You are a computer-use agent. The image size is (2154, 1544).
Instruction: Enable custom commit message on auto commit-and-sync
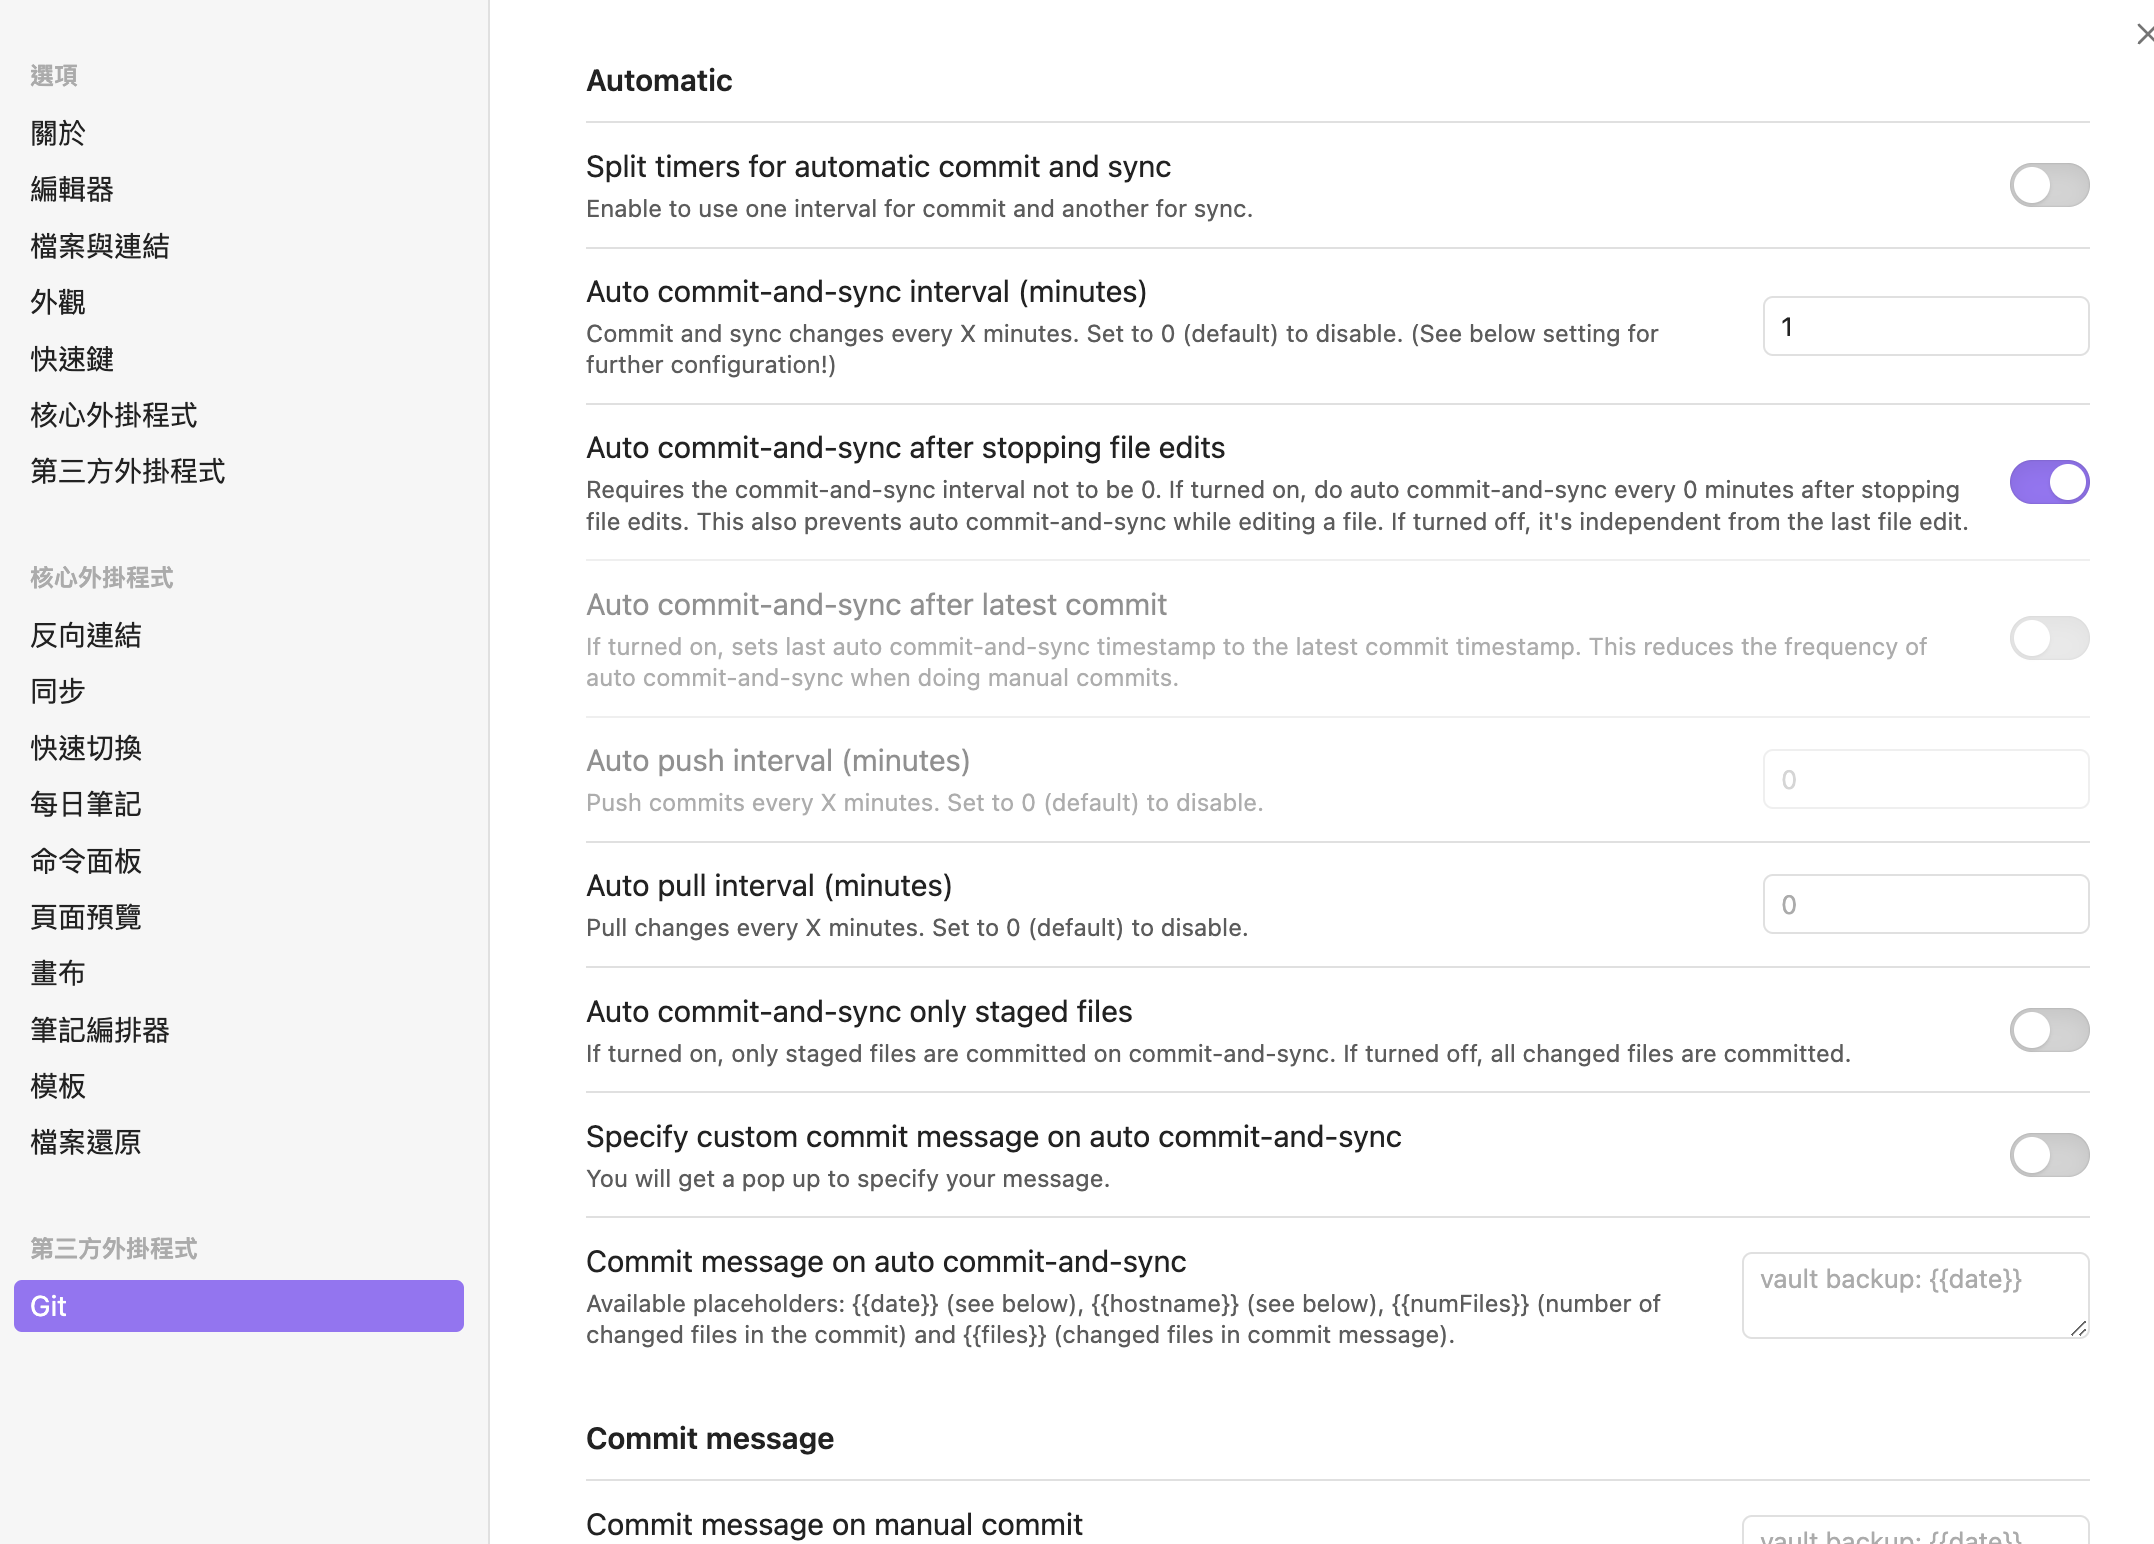[2048, 1155]
